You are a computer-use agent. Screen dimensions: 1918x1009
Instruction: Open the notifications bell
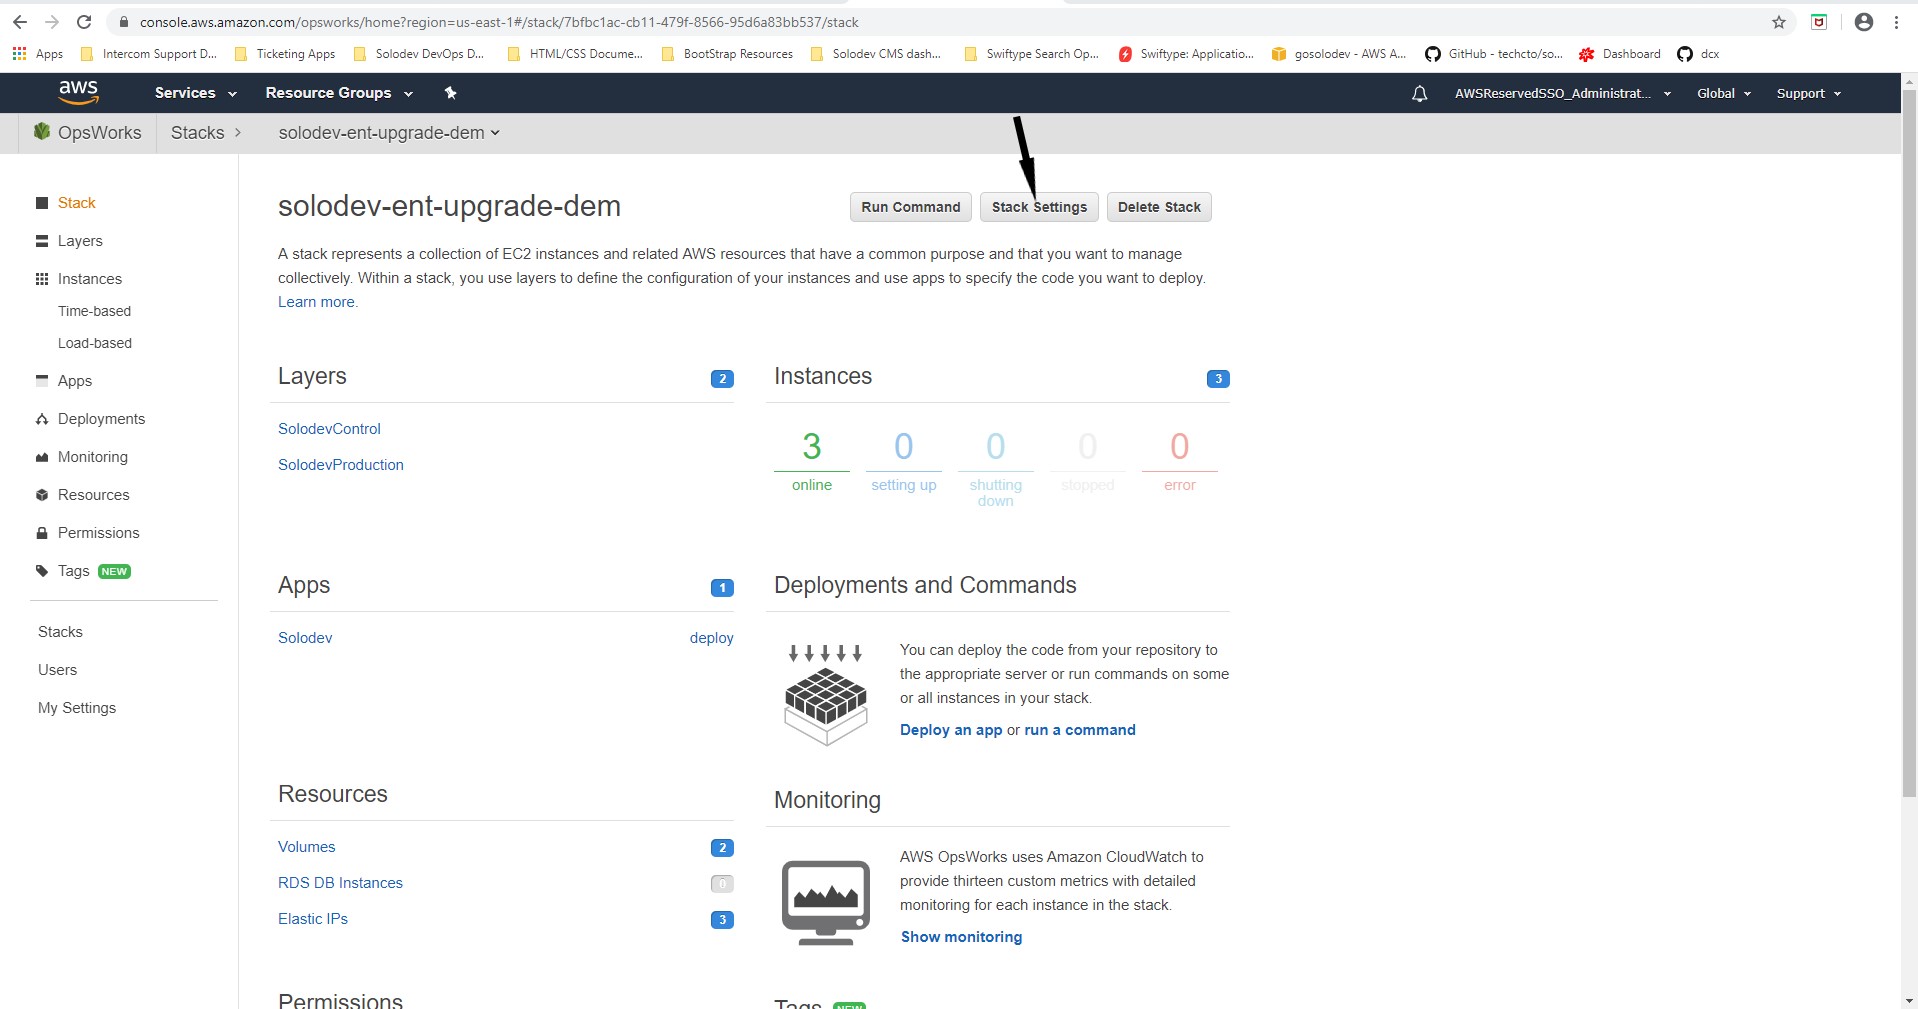(1419, 93)
